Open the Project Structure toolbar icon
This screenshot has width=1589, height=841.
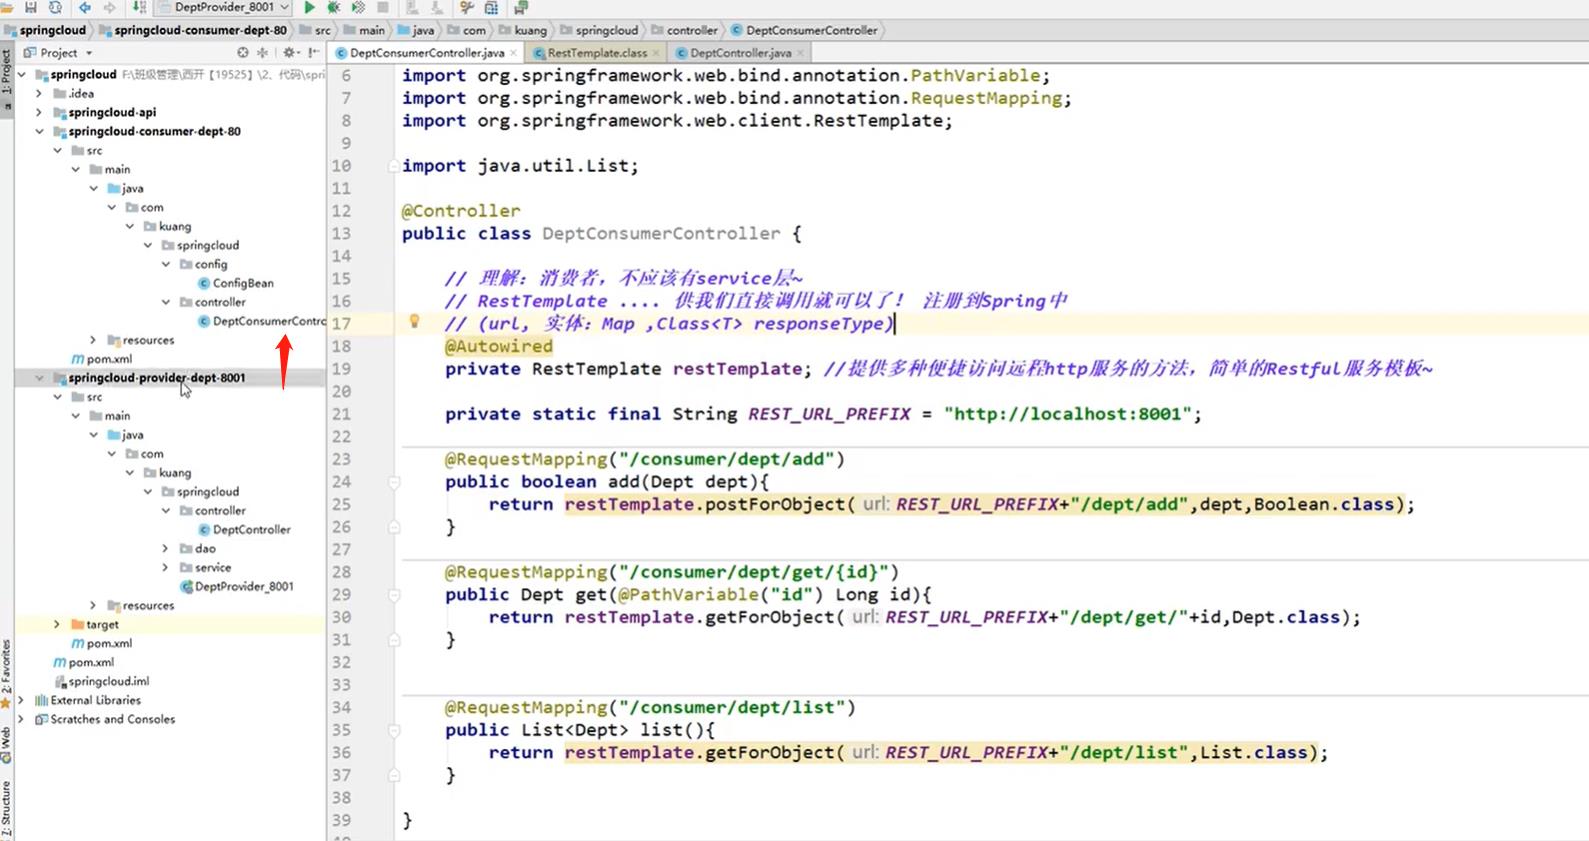tap(491, 7)
